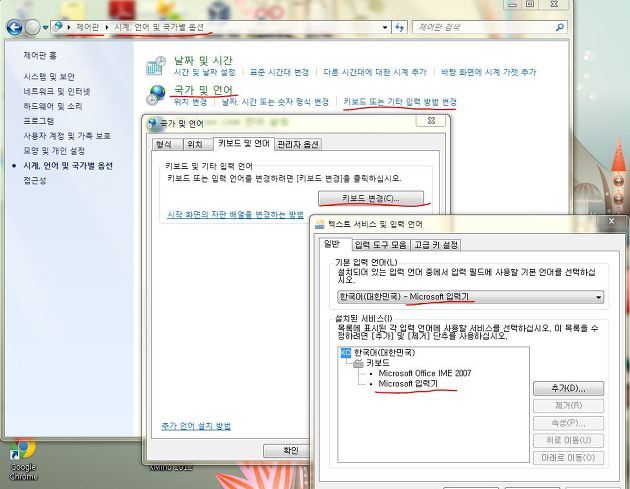Viewport: 630px width, 489px height.
Task: Close the 텍스트 서비스 및 입력 언어 dialog
Action: 612,221
